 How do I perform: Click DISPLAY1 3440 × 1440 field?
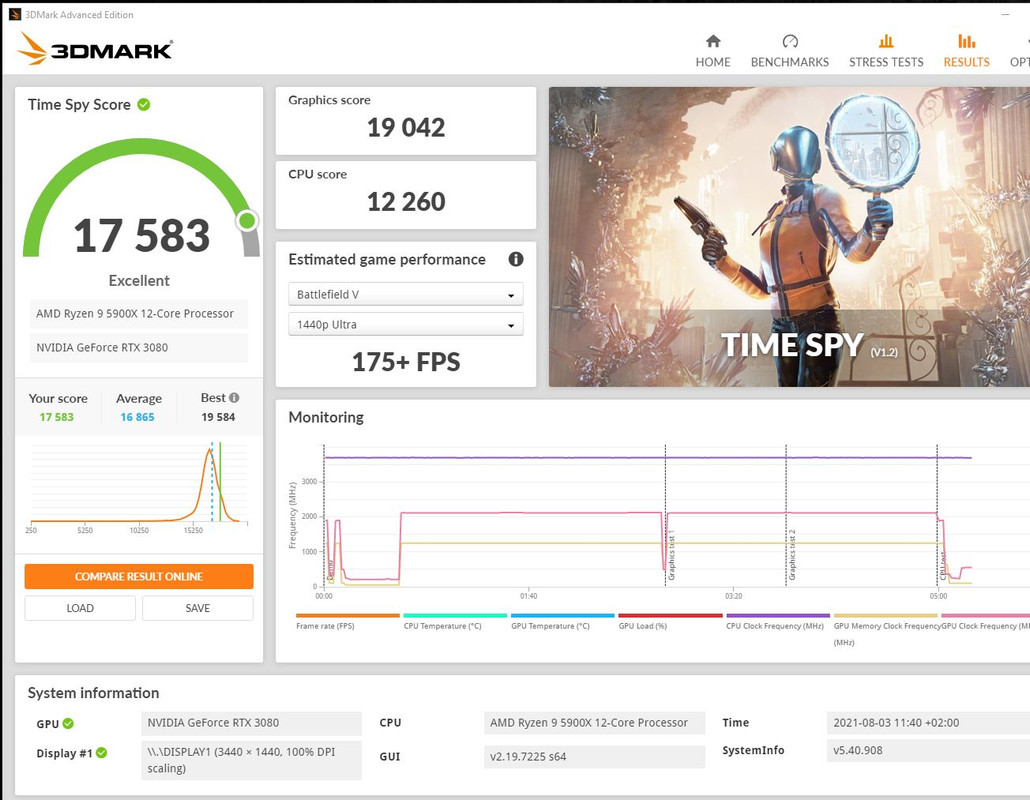251,760
